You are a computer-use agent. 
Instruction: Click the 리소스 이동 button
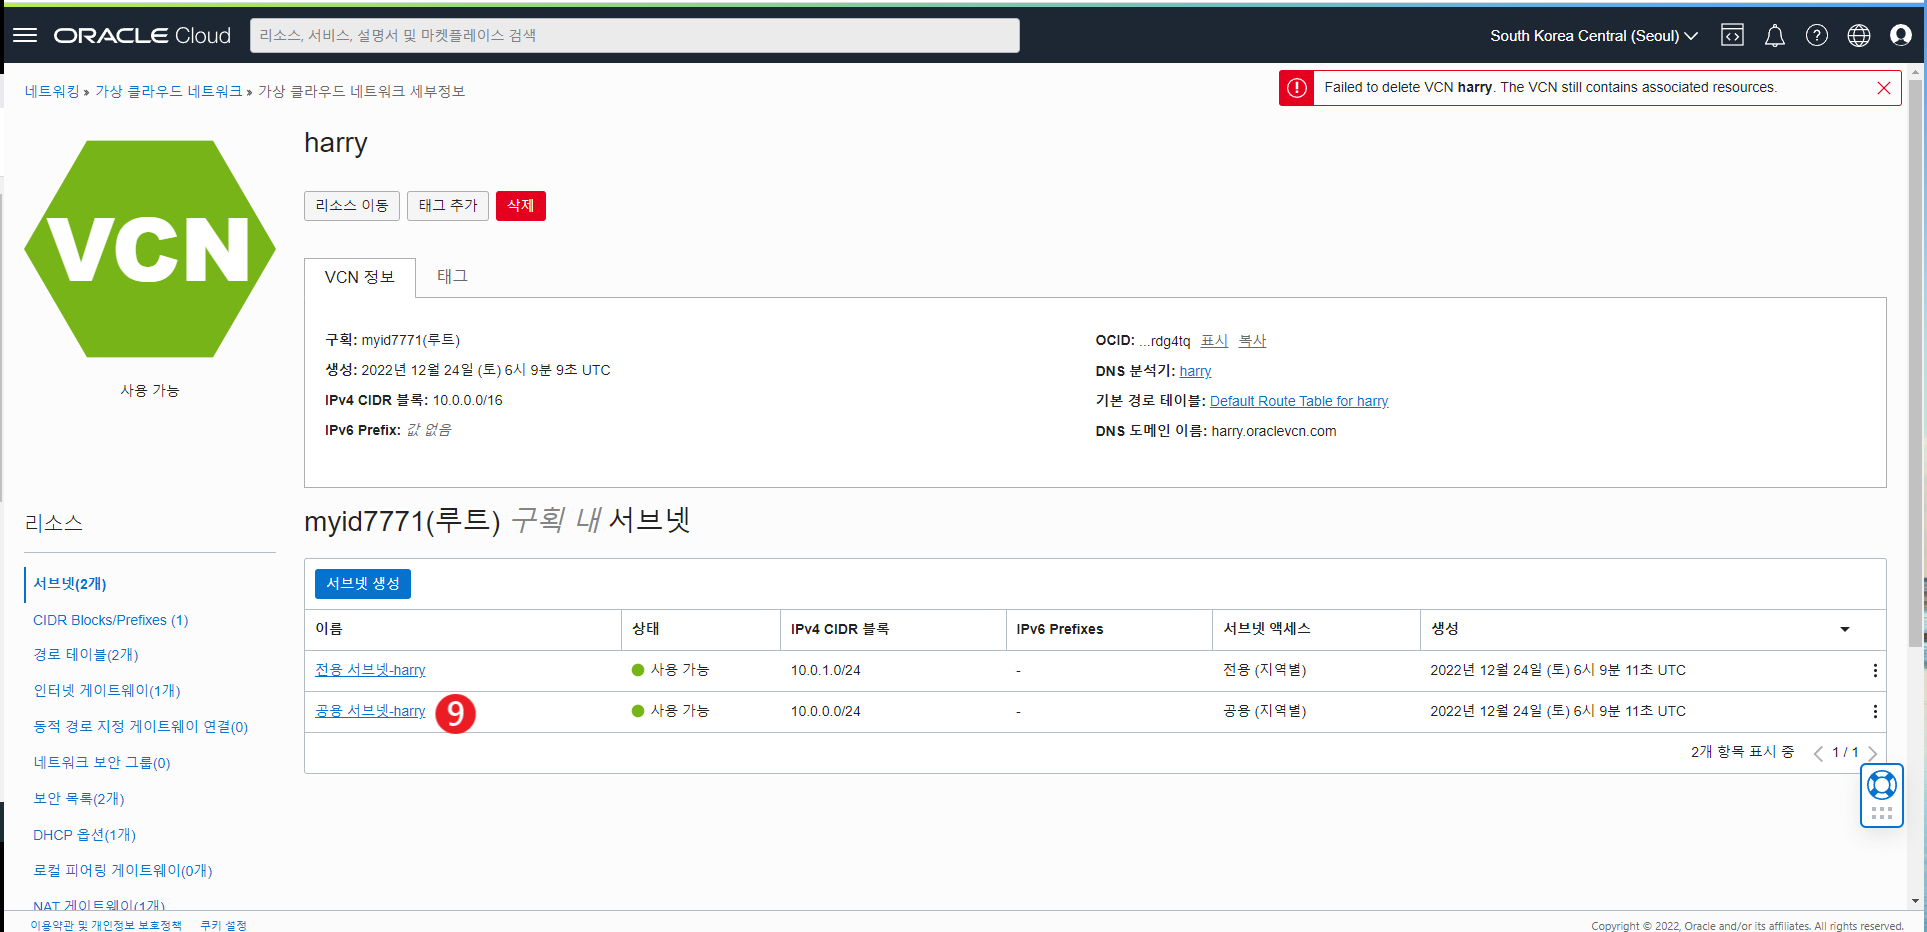(x=352, y=205)
